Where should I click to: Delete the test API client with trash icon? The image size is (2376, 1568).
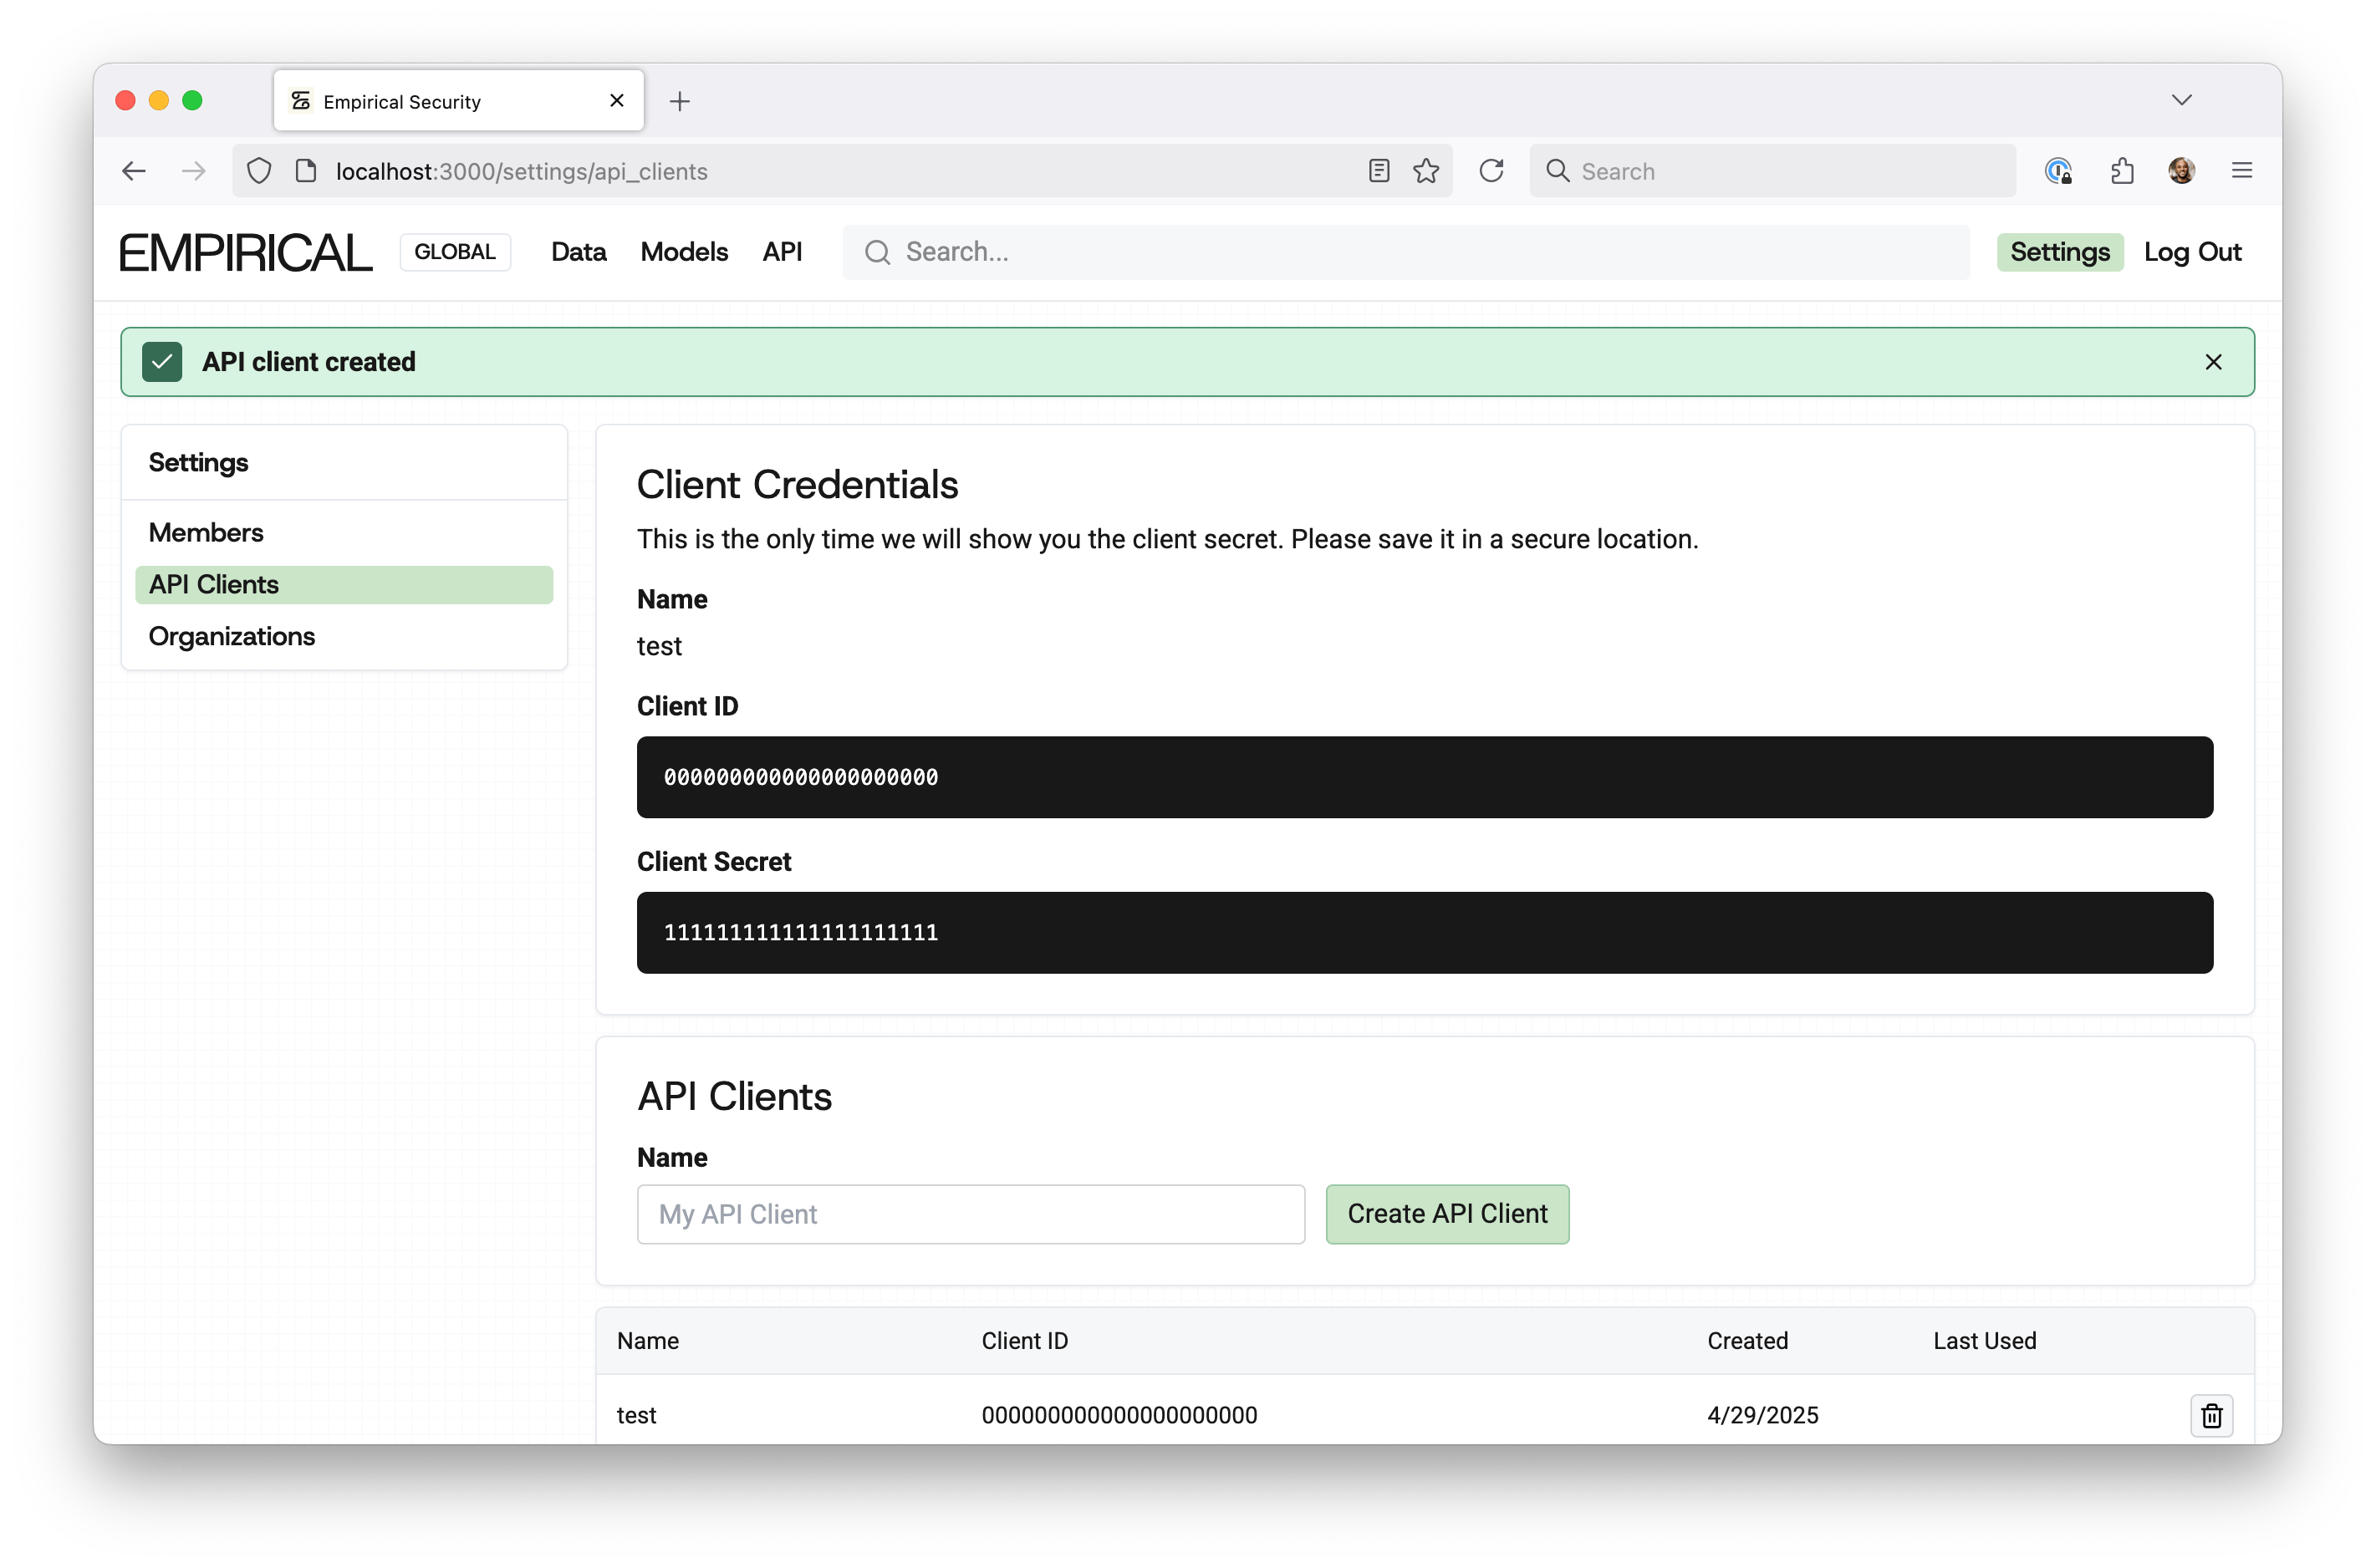2211,1415
